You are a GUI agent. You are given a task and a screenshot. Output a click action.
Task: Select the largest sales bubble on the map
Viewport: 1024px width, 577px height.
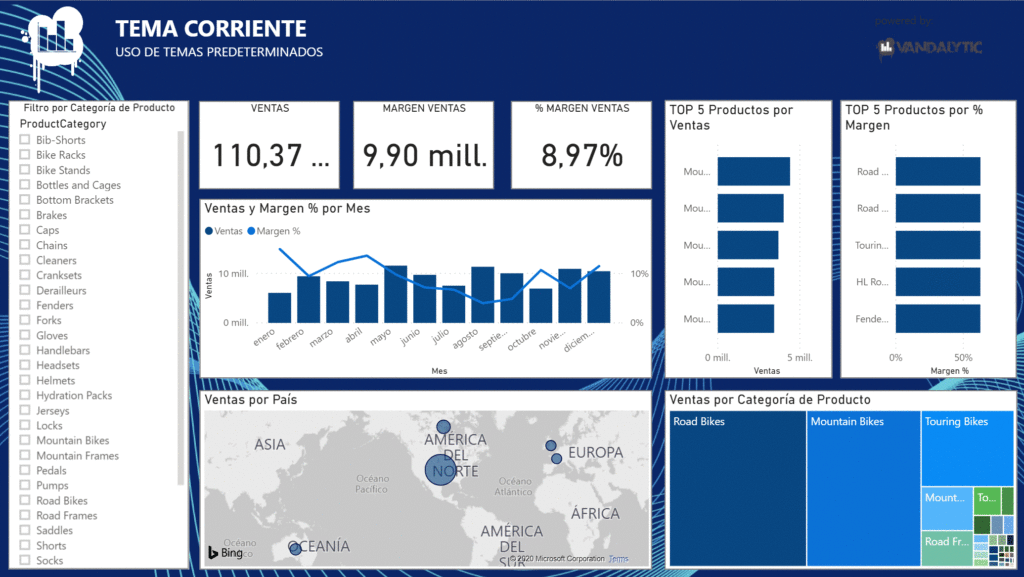[x=440, y=469]
